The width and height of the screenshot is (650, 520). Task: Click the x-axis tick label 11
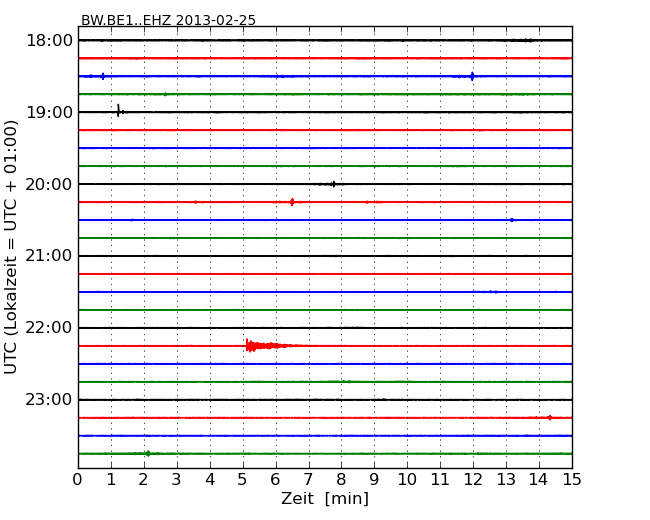pyautogui.click(x=440, y=479)
